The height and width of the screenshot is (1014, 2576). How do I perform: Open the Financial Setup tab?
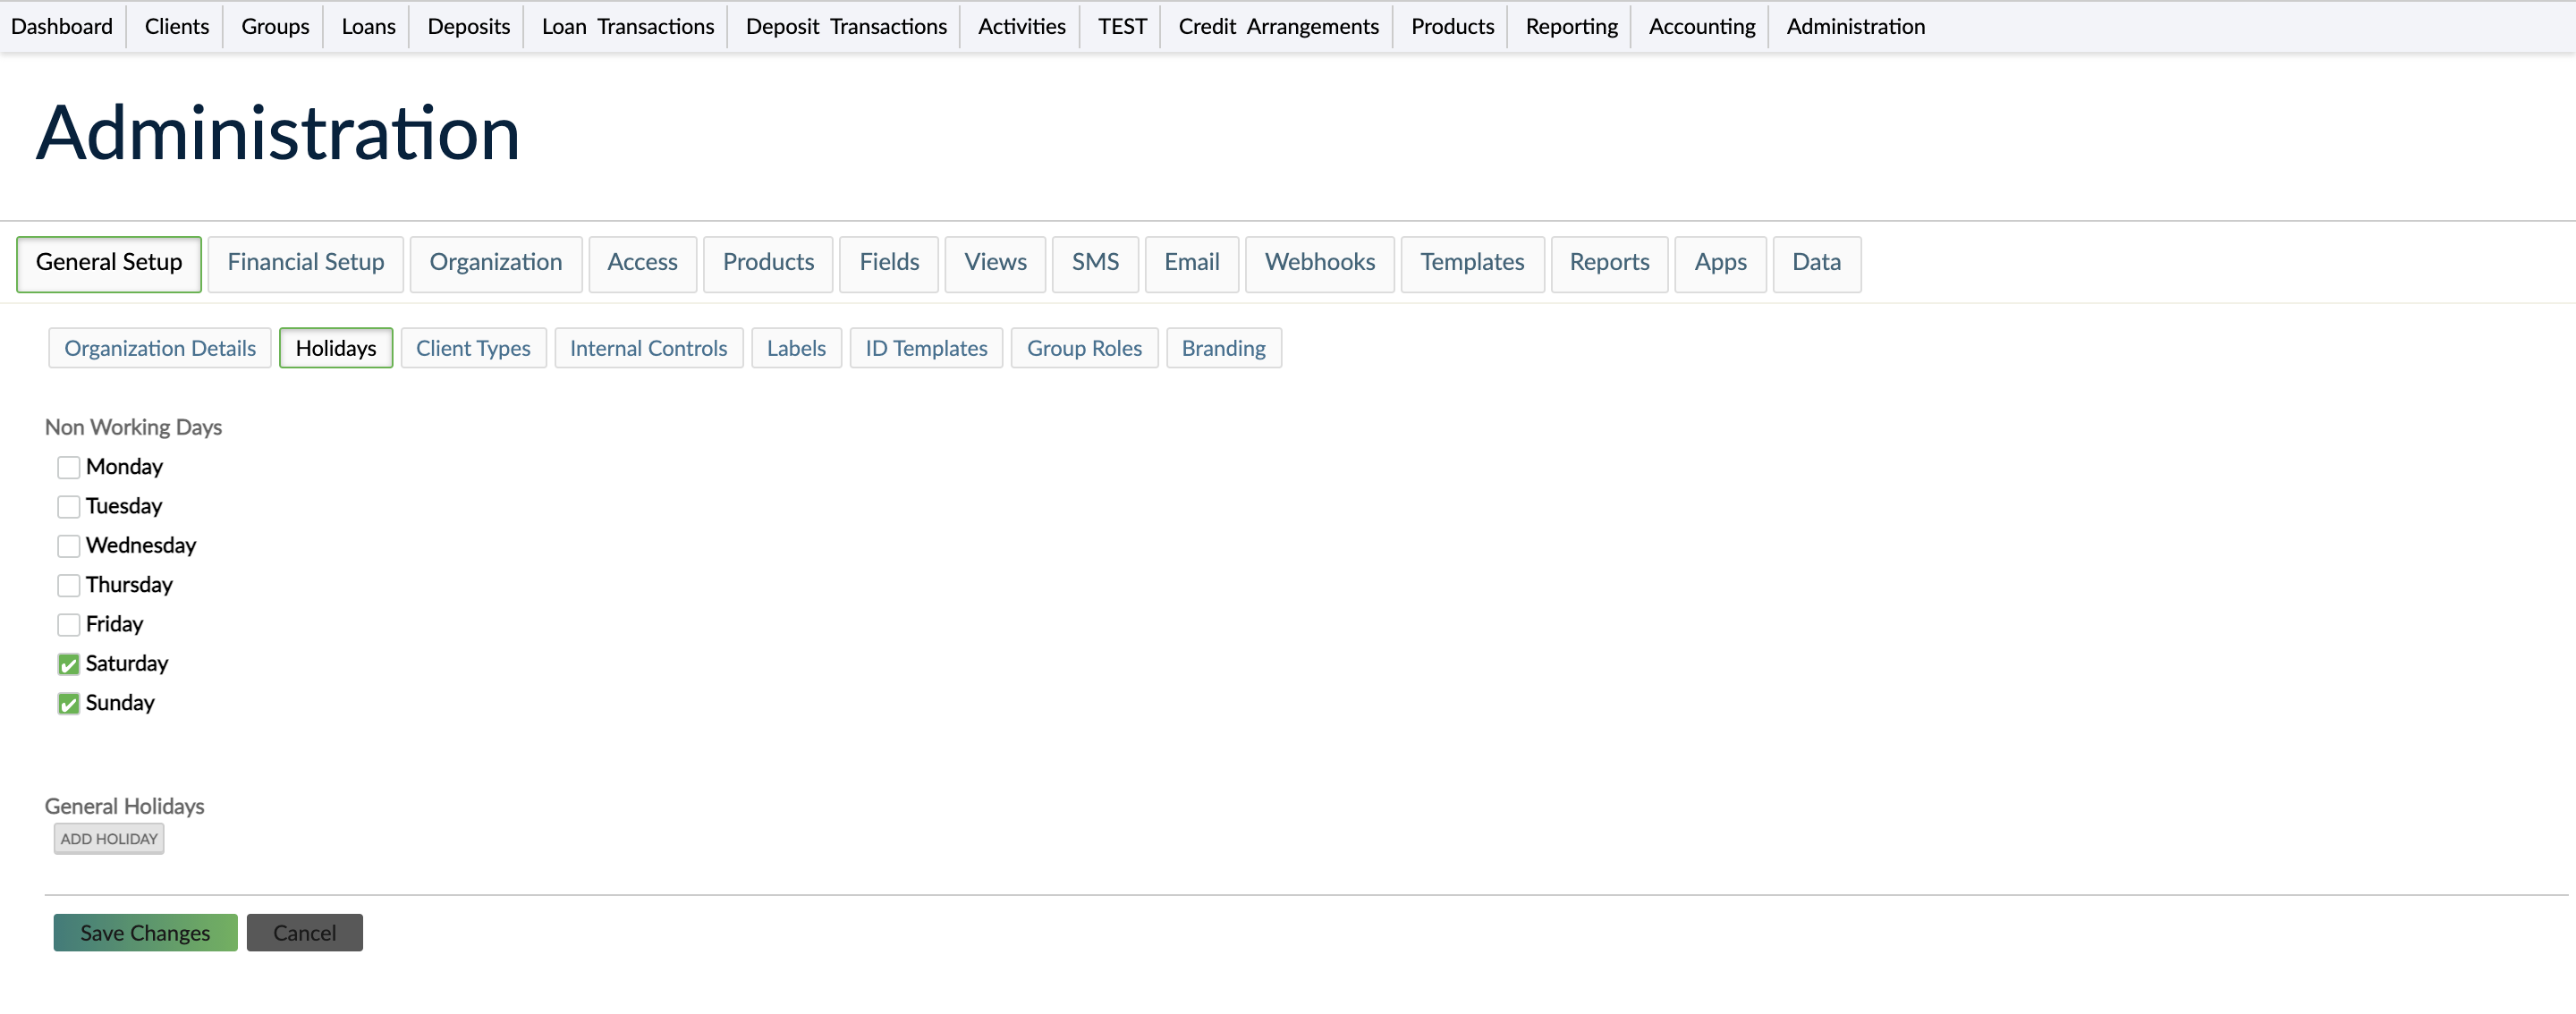point(305,263)
